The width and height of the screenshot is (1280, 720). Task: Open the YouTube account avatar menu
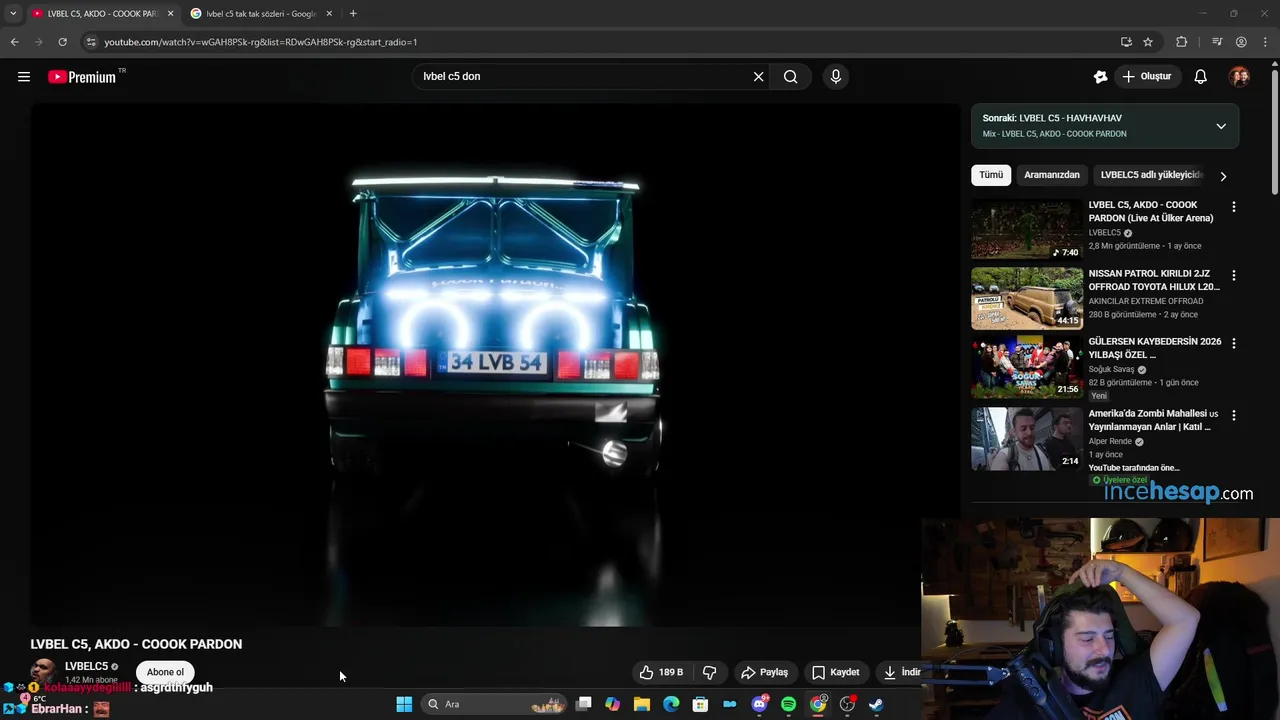(x=1240, y=76)
